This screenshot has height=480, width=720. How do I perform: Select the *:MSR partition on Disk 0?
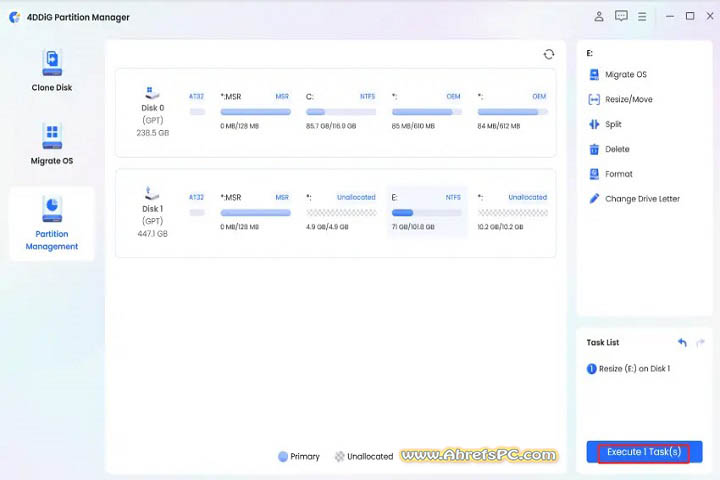coord(255,111)
